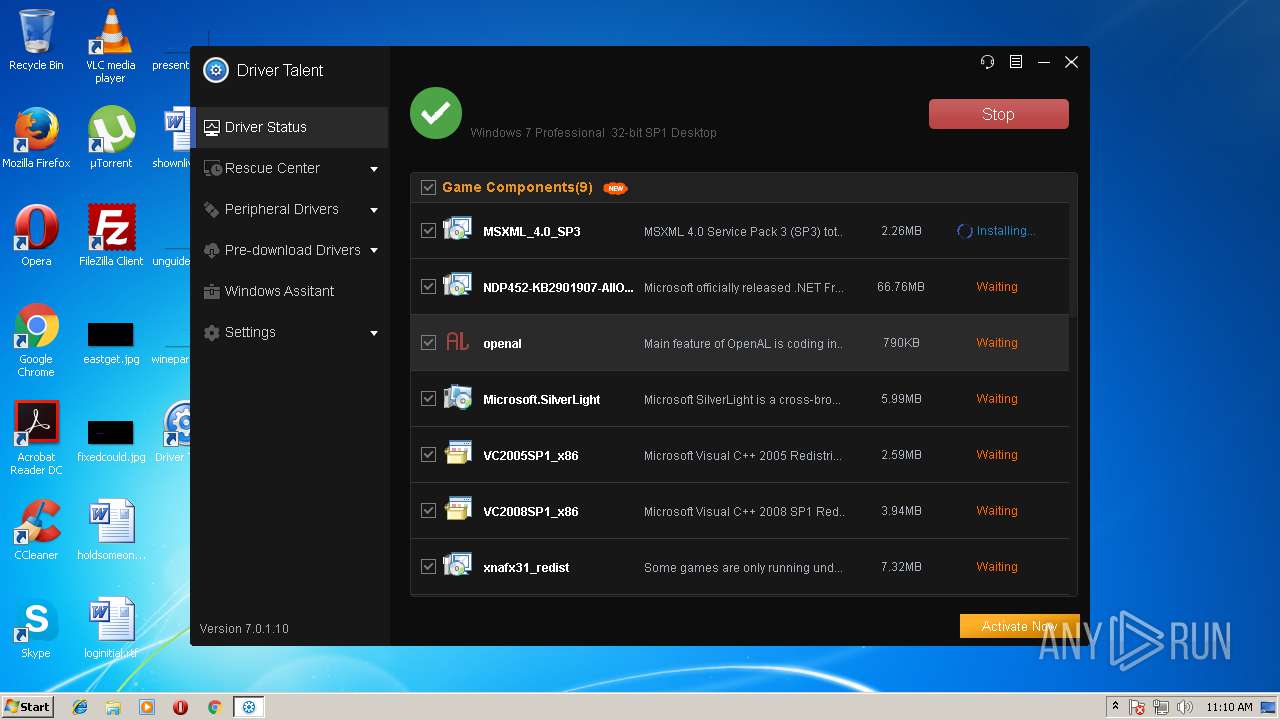Click the VC2005SP1_x86 package icon
1280x720 pixels.
tap(458, 454)
